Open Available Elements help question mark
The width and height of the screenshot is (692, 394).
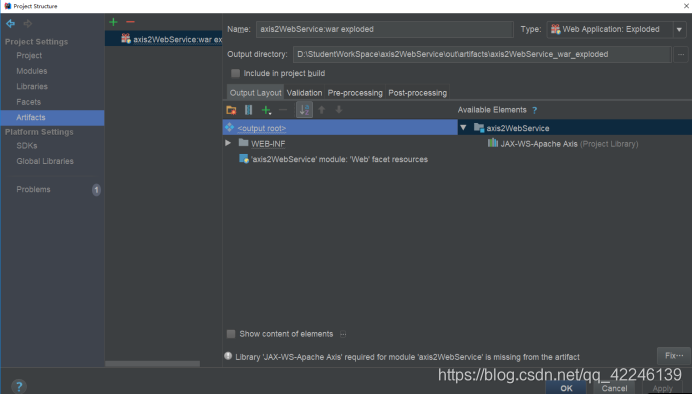(534, 110)
